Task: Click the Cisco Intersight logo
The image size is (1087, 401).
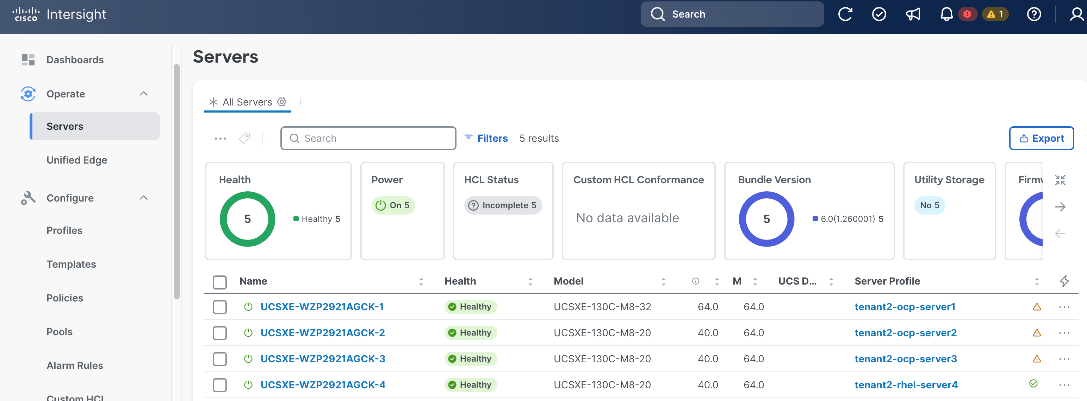Action: coord(60,14)
